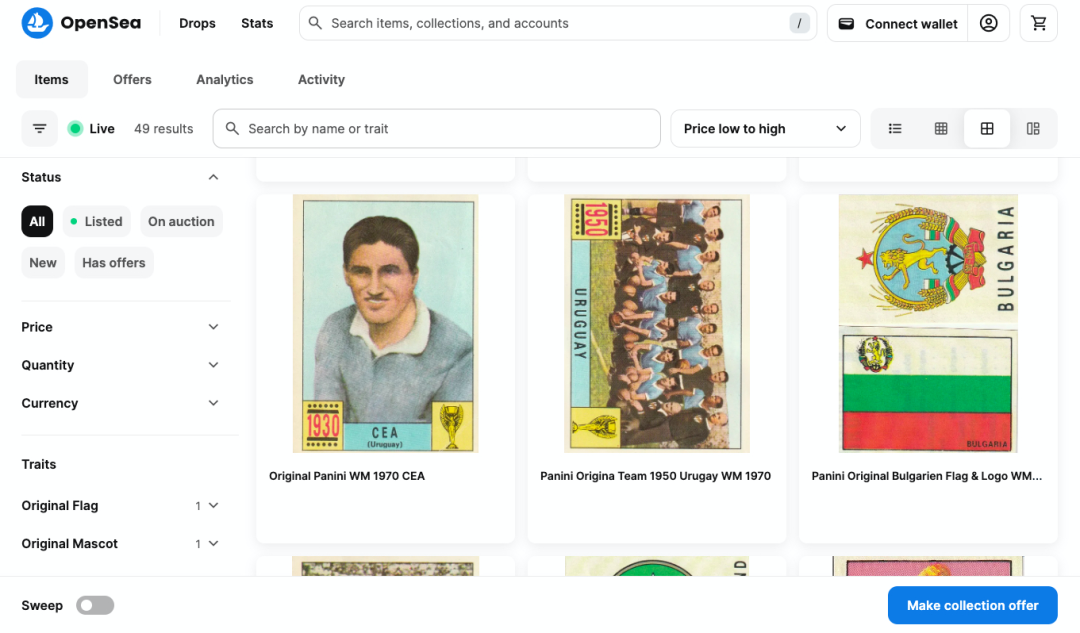Image resolution: width=1080 pixels, height=633 pixels.
Task: Click the OpenSea logo icon
Action: click(x=37, y=23)
